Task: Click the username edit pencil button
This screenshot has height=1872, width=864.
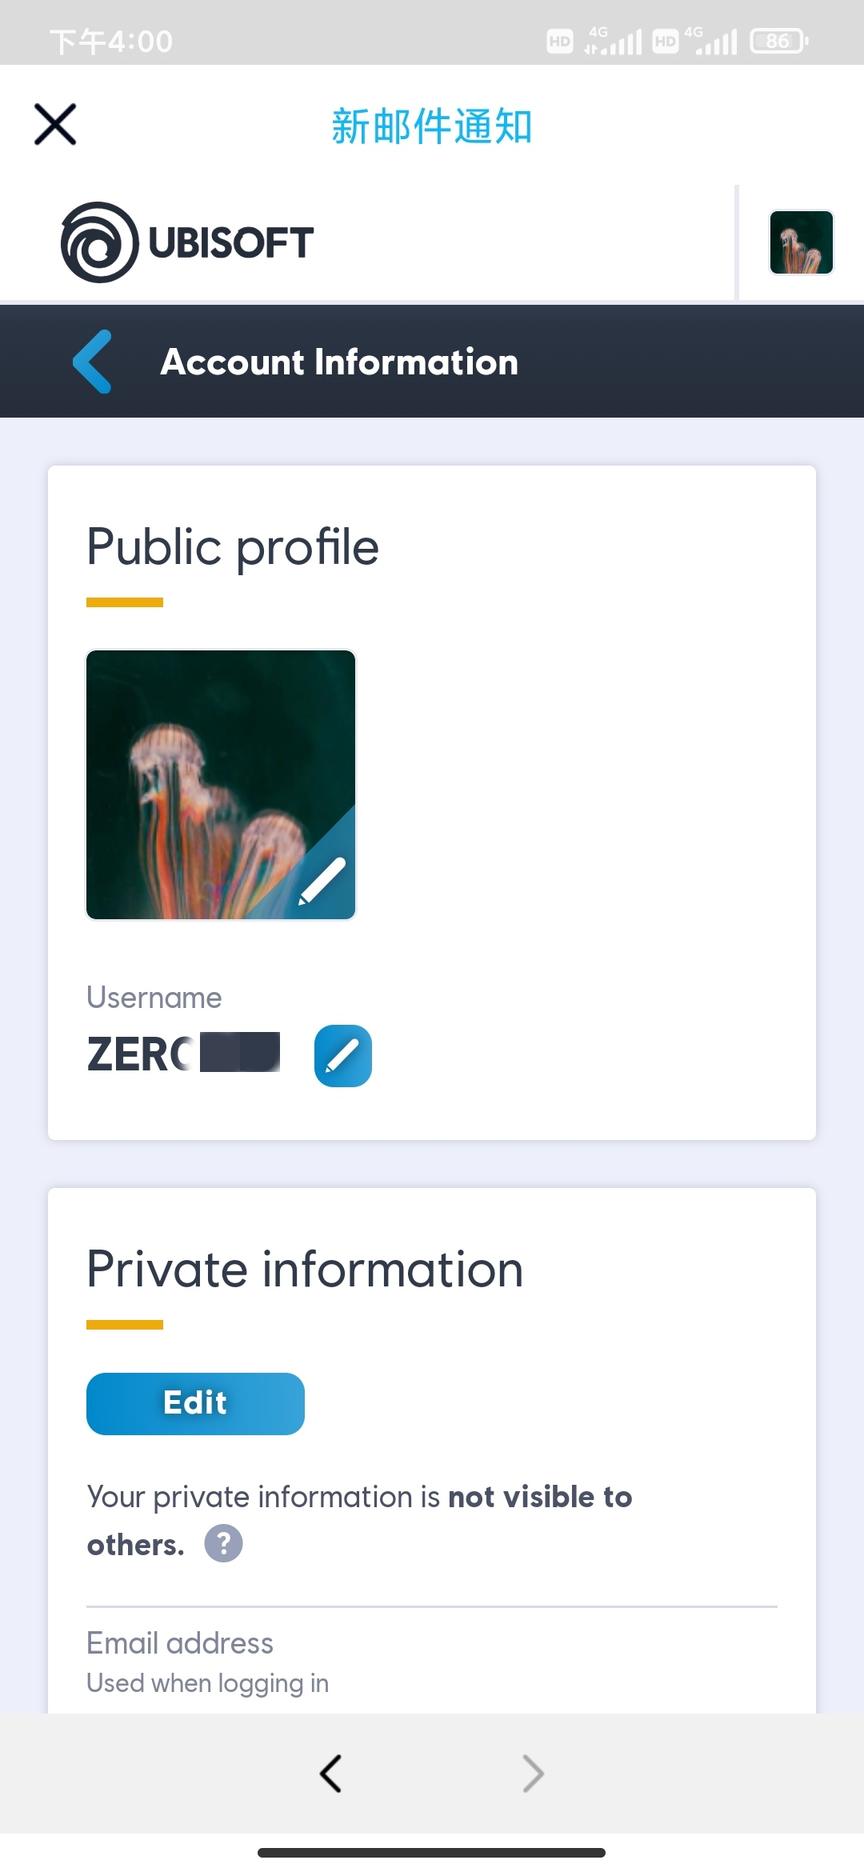Action: tap(343, 1056)
